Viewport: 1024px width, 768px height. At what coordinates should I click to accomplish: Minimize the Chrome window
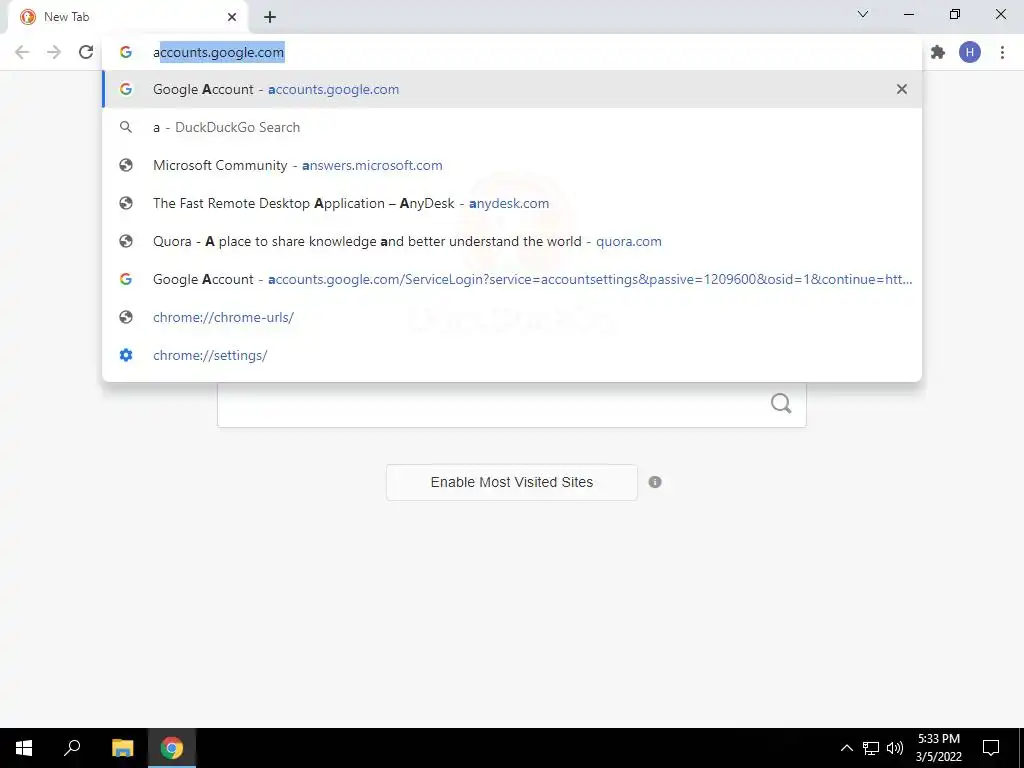point(909,14)
